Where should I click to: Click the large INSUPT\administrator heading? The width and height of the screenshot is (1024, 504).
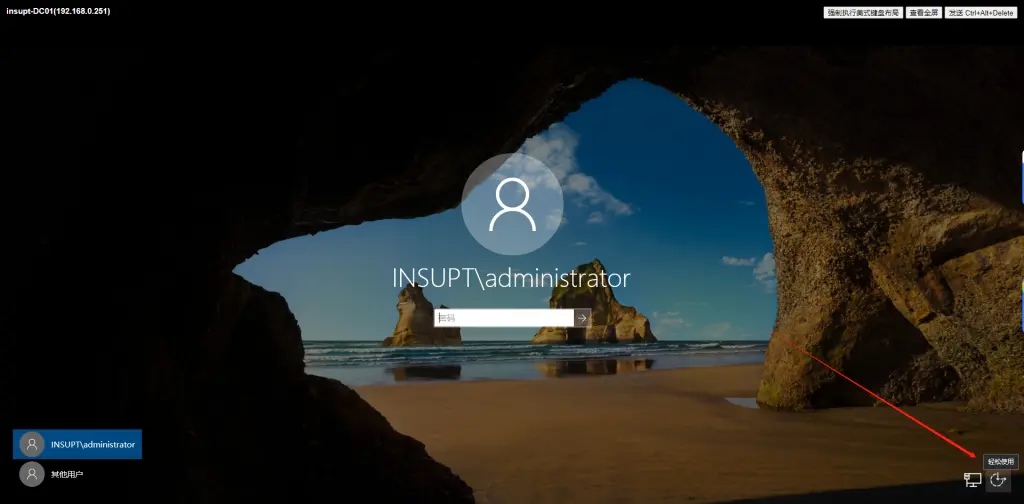[x=511, y=277]
